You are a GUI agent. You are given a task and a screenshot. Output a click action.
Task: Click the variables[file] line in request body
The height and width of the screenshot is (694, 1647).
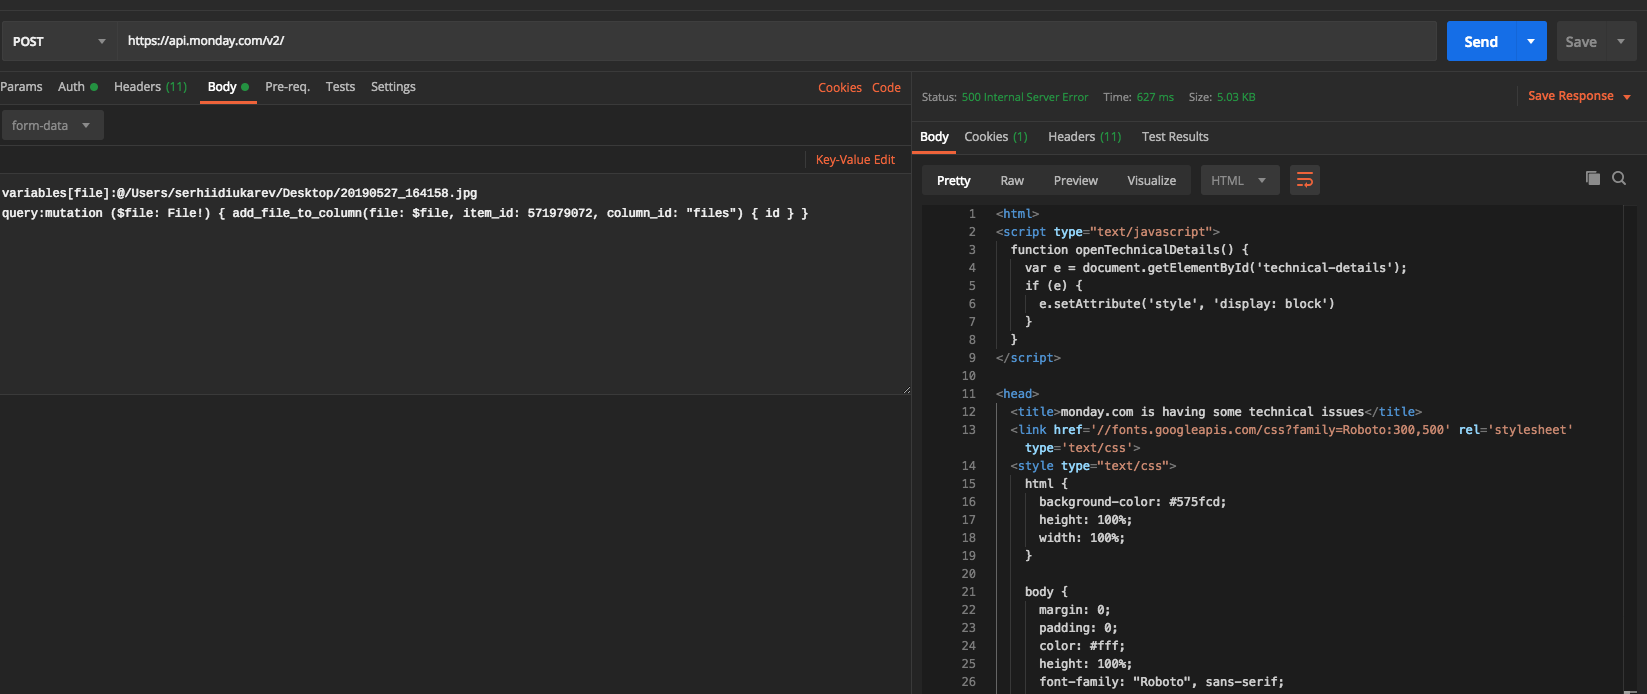(x=240, y=193)
